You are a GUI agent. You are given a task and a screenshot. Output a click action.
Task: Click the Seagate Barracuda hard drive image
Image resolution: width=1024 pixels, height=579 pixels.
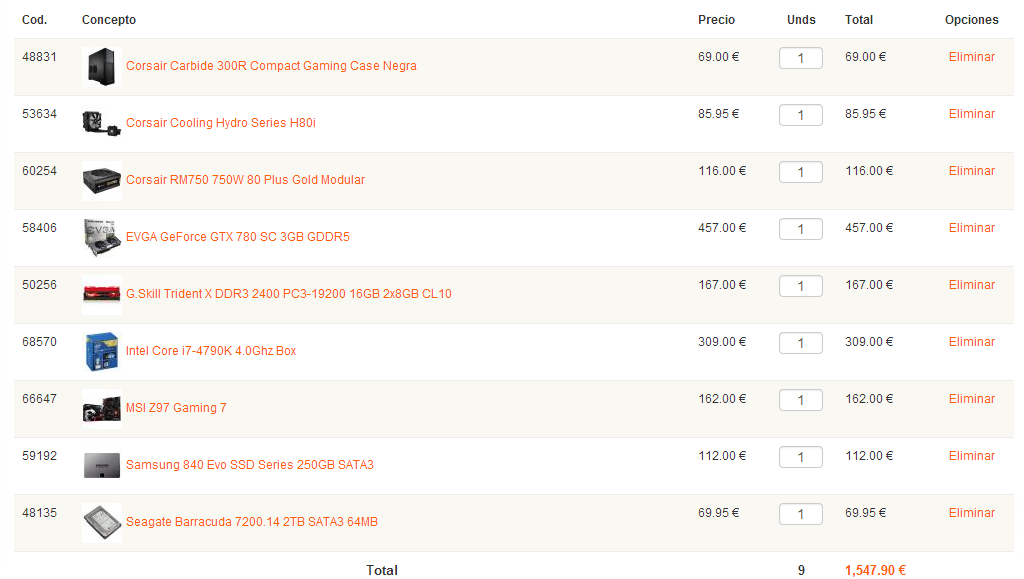click(101, 523)
